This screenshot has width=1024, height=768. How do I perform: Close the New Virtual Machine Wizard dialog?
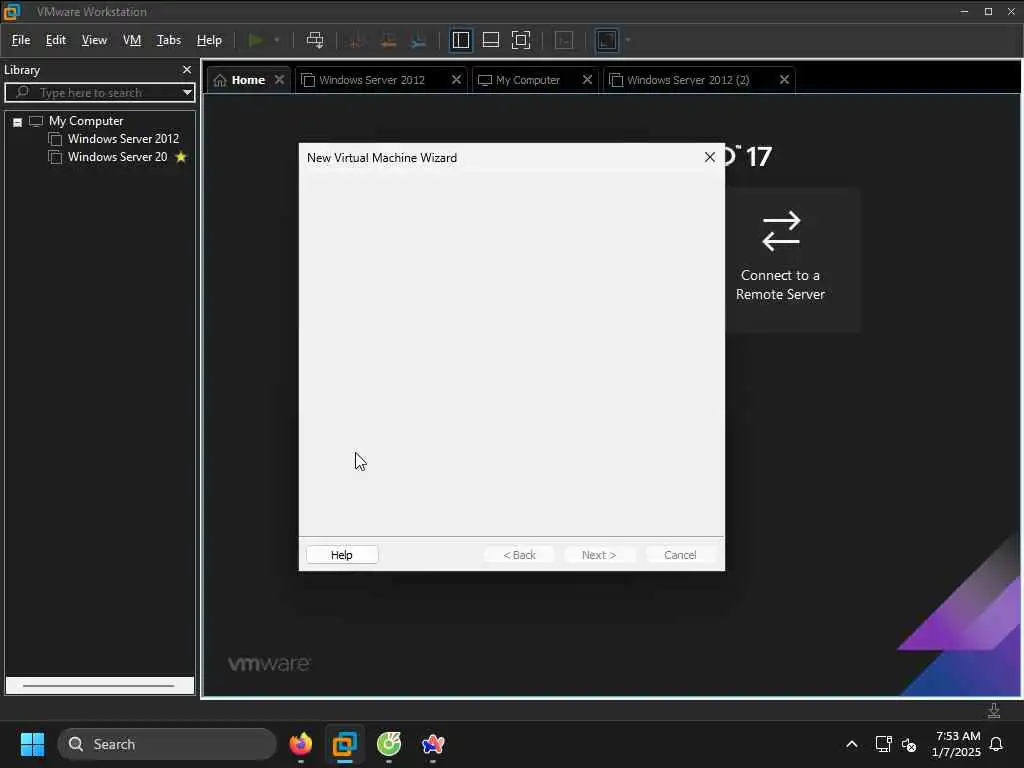[x=710, y=157]
